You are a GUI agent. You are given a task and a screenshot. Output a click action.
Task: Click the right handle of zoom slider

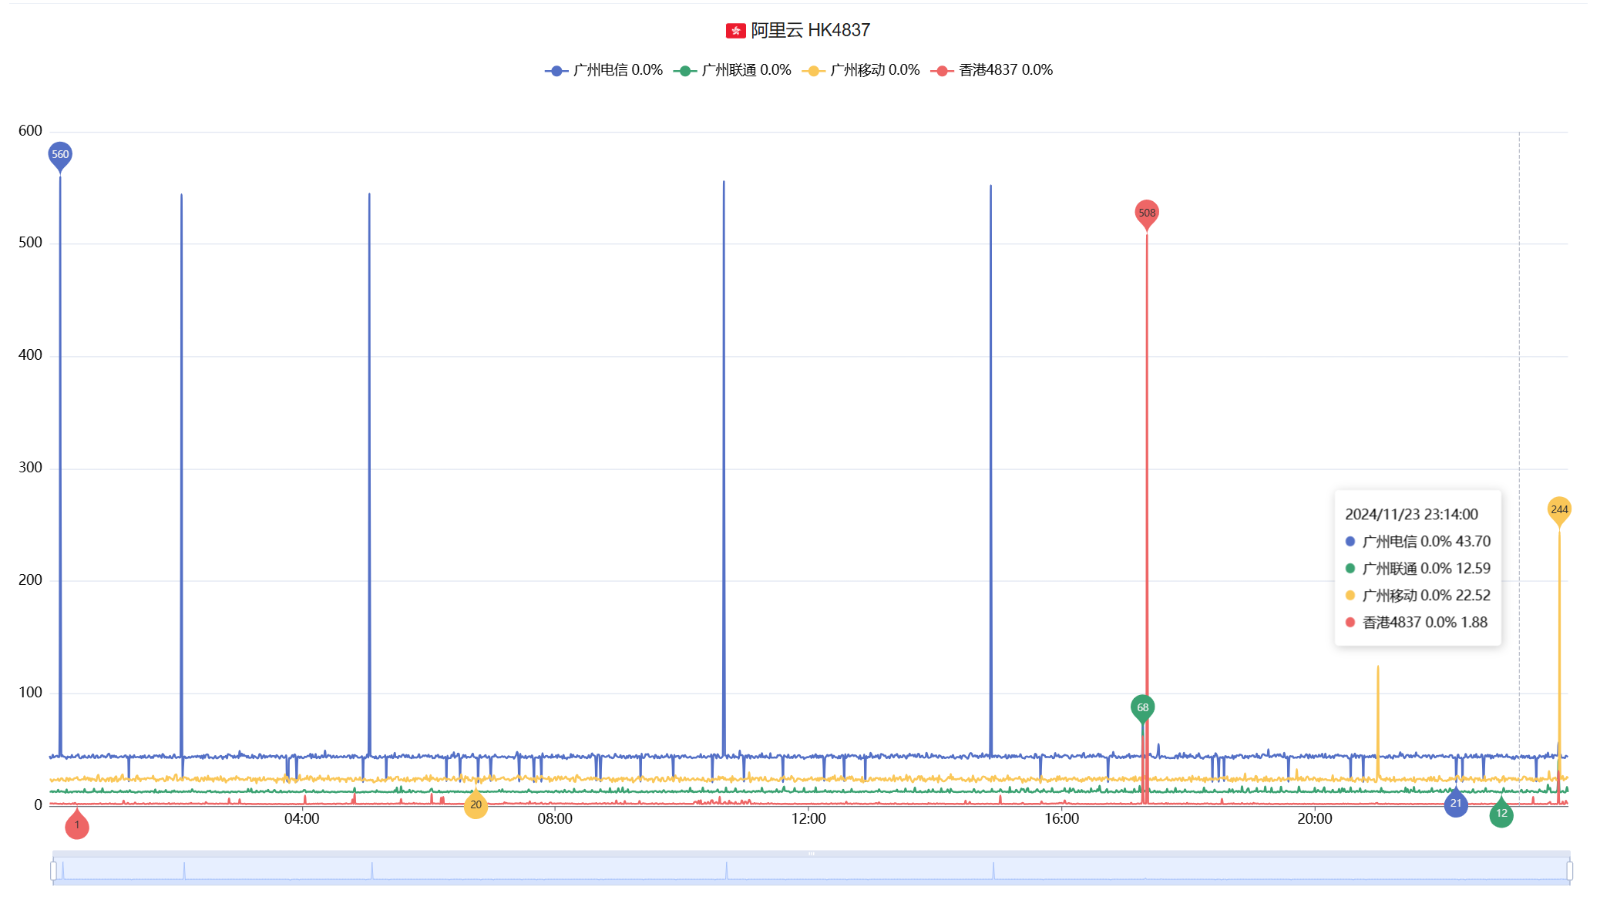[1569, 871]
